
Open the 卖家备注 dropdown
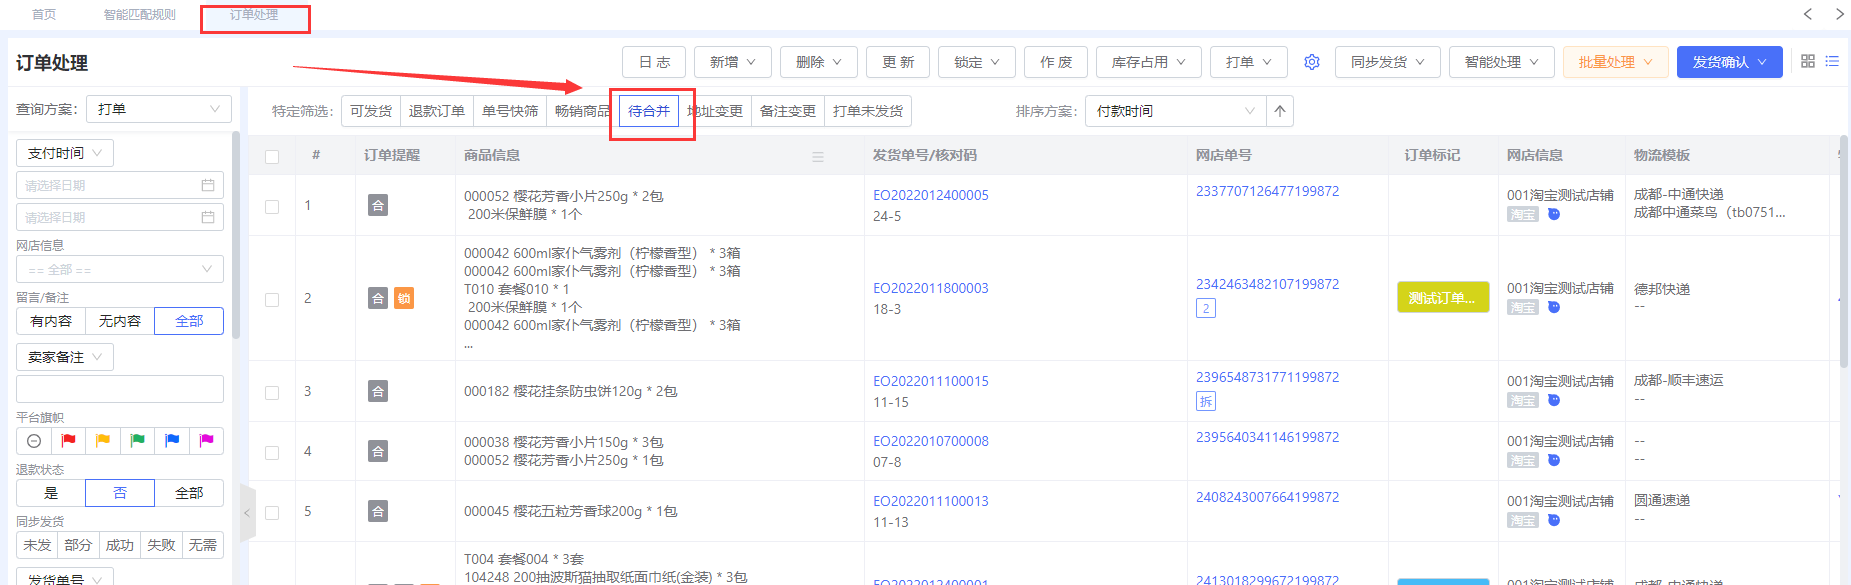(x=65, y=357)
